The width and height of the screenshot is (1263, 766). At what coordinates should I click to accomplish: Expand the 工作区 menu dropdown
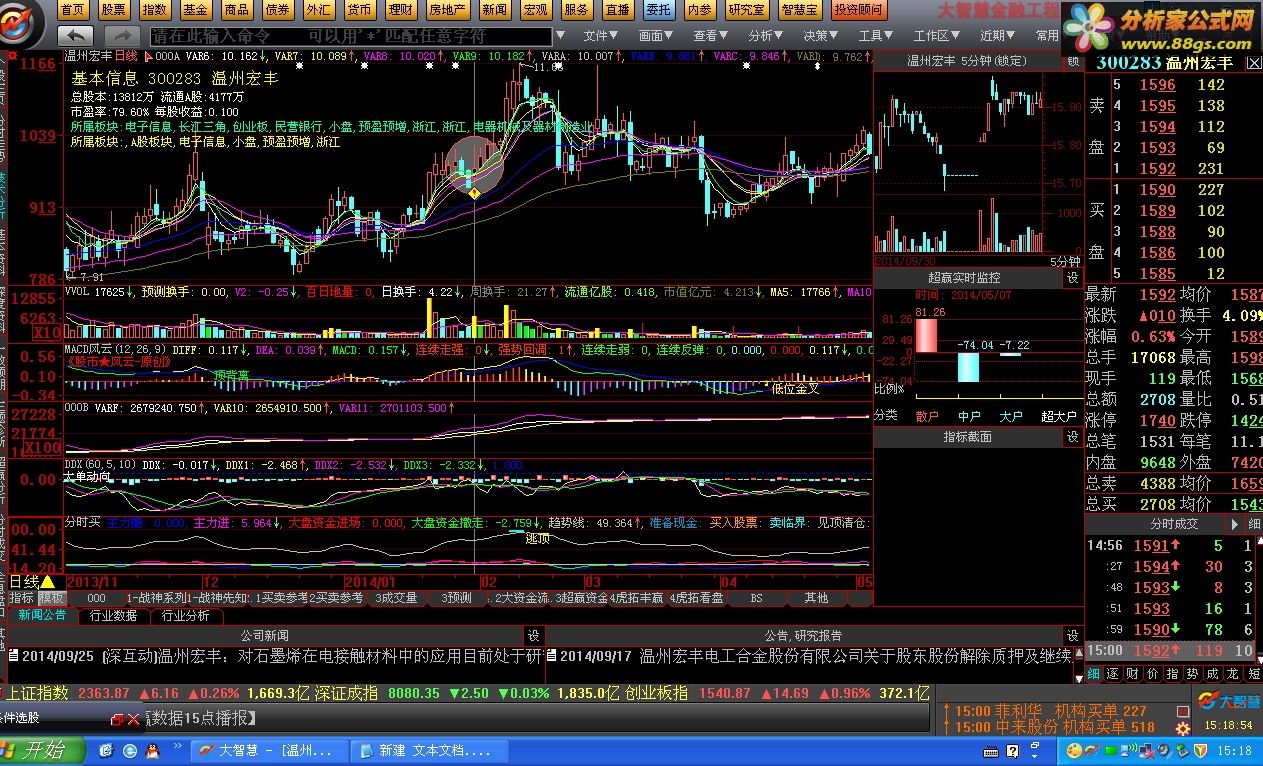point(938,35)
